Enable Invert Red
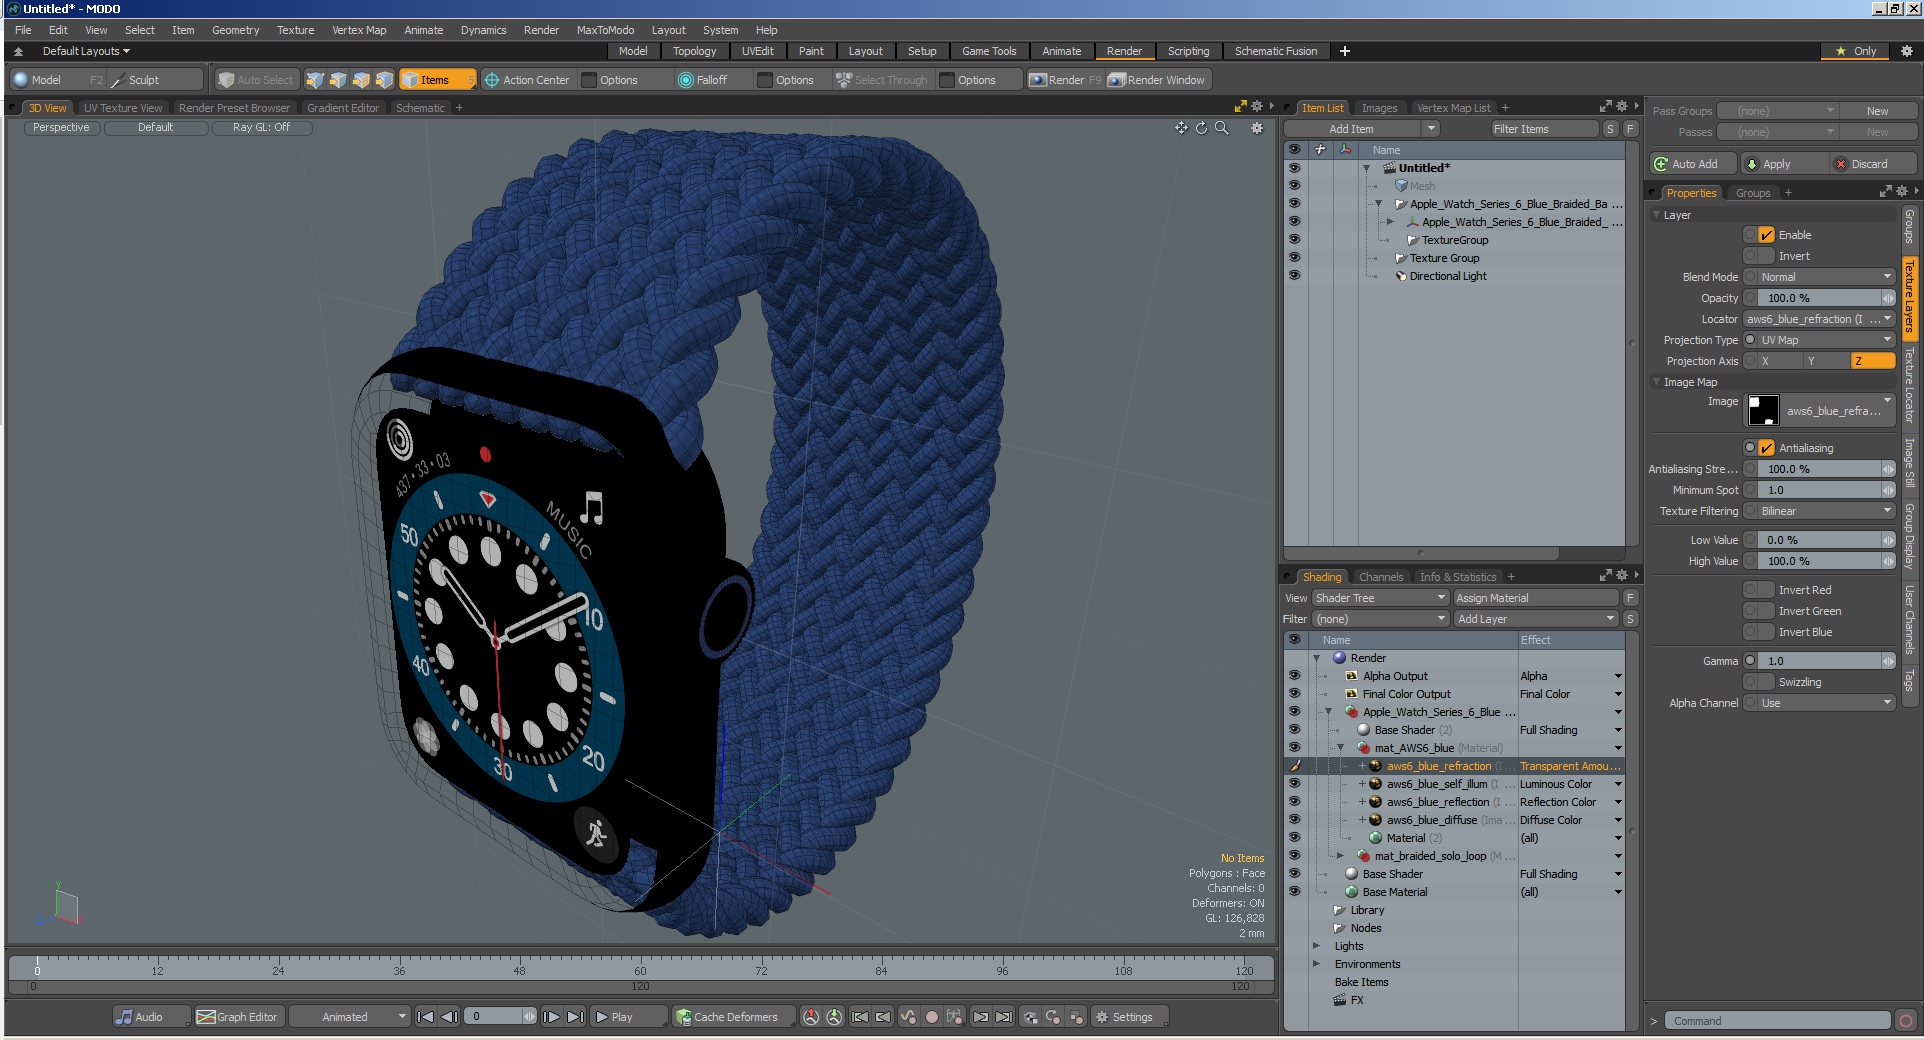The width and height of the screenshot is (1924, 1040). click(x=1766, y=590)
